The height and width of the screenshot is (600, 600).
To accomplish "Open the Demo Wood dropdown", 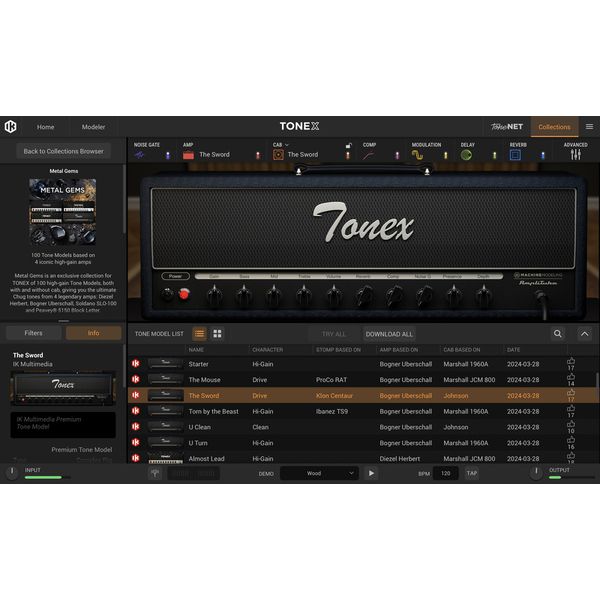I will coord(319,473).
